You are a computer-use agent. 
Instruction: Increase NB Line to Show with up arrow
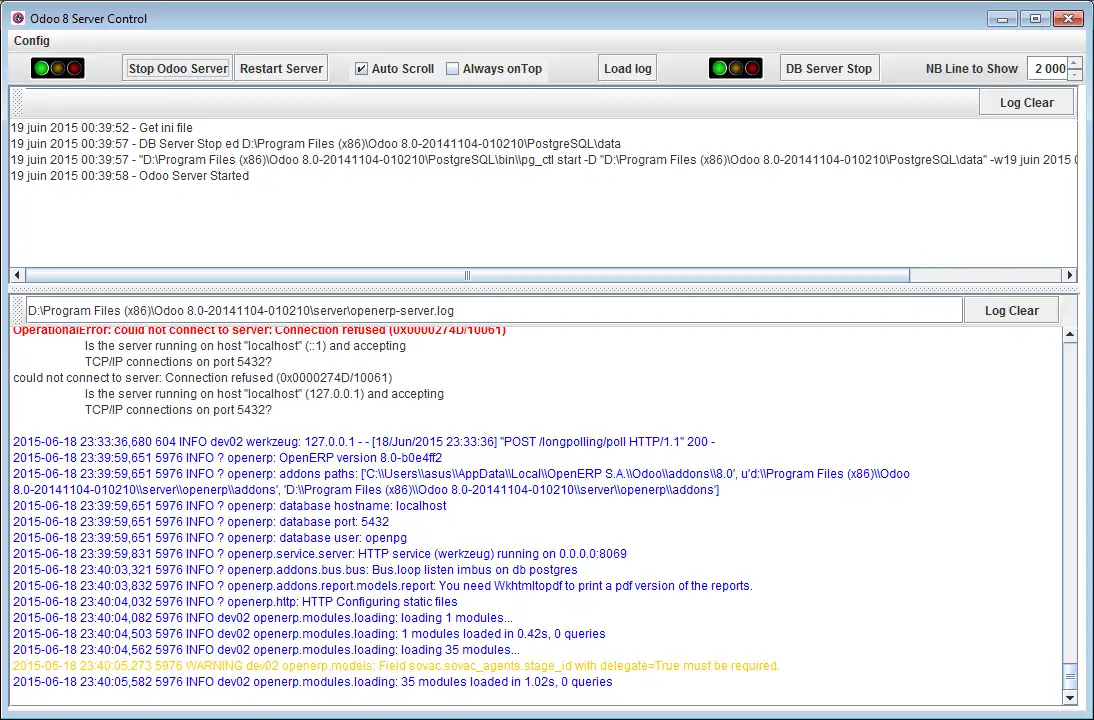pos(1075,63)
